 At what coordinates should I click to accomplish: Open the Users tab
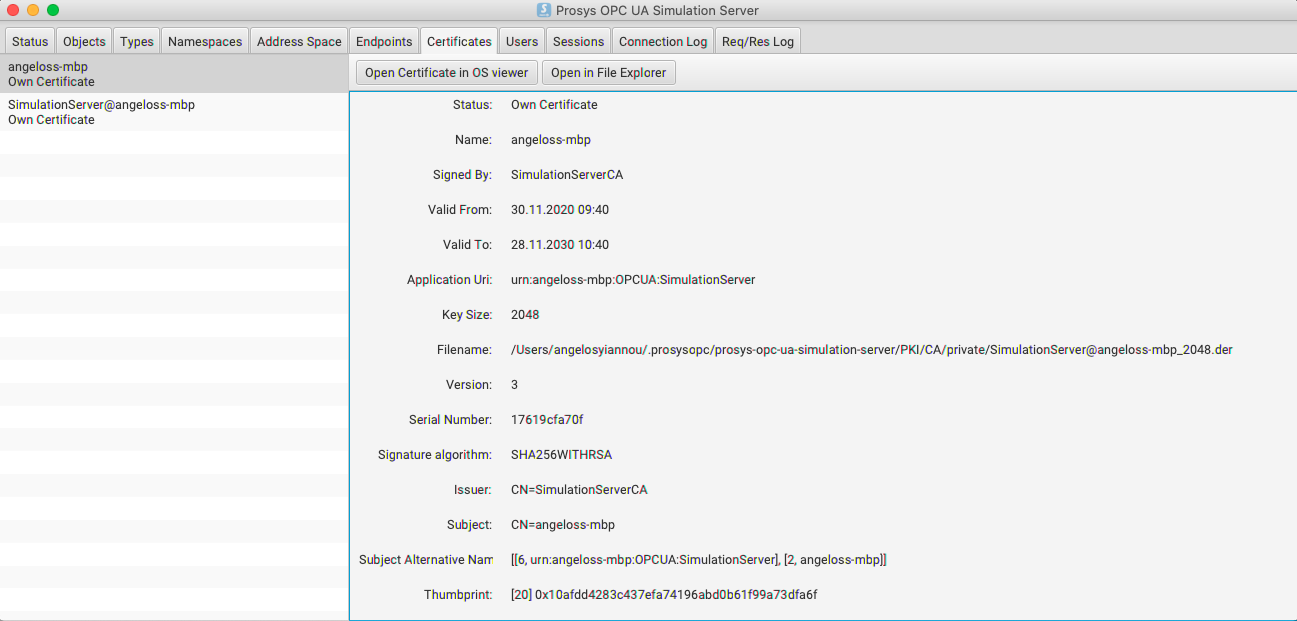[522, 41]
